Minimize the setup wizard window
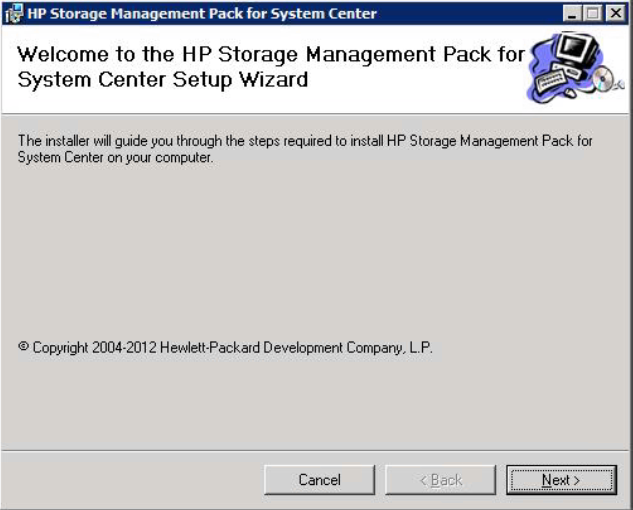633x510 pixels. (573, 14)
